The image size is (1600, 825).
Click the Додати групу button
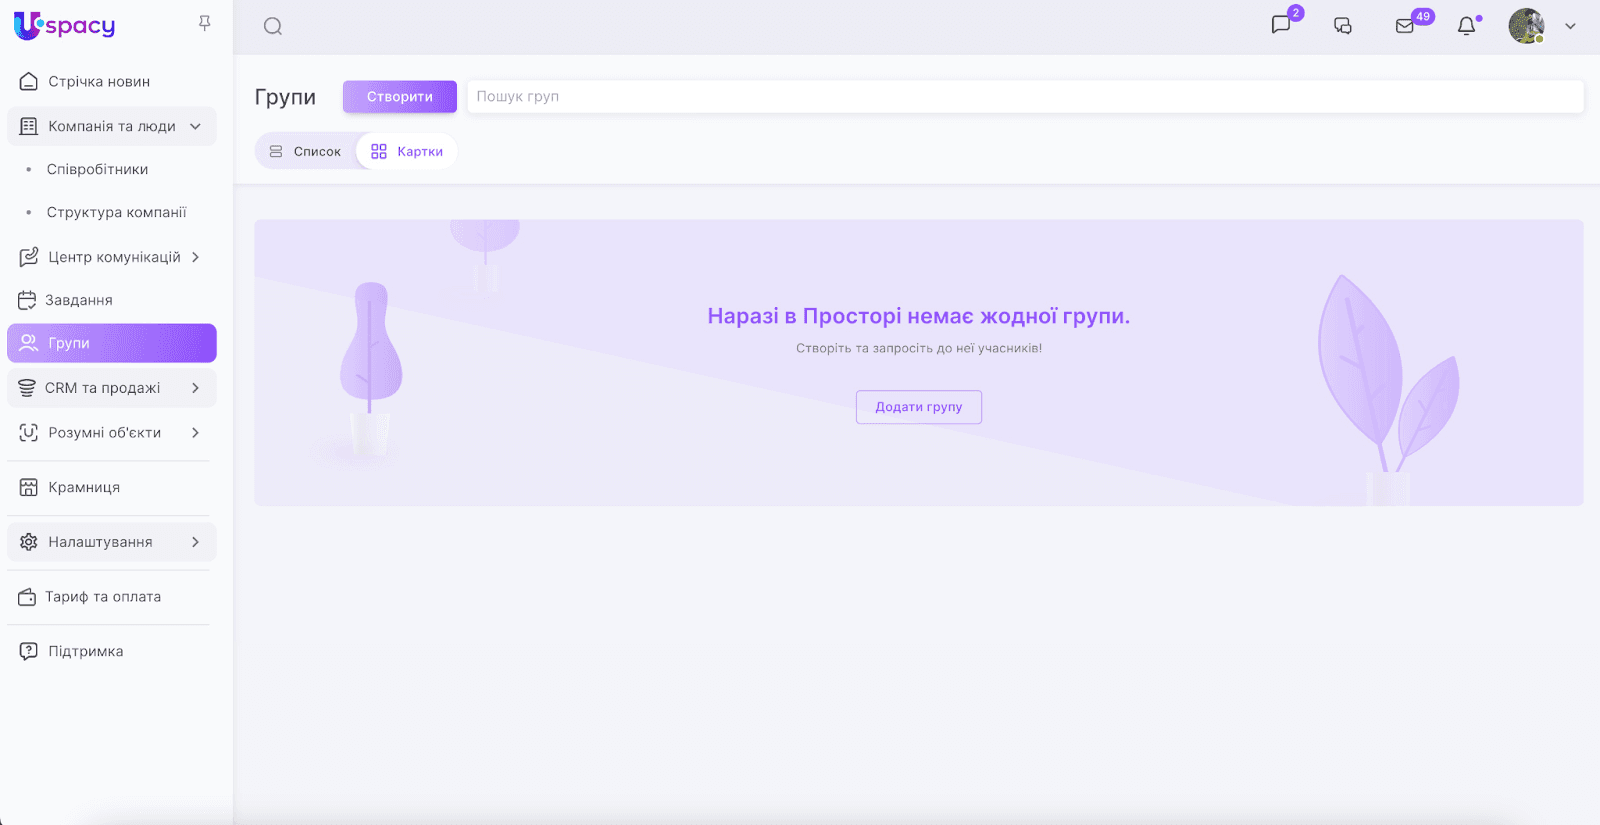919,407
